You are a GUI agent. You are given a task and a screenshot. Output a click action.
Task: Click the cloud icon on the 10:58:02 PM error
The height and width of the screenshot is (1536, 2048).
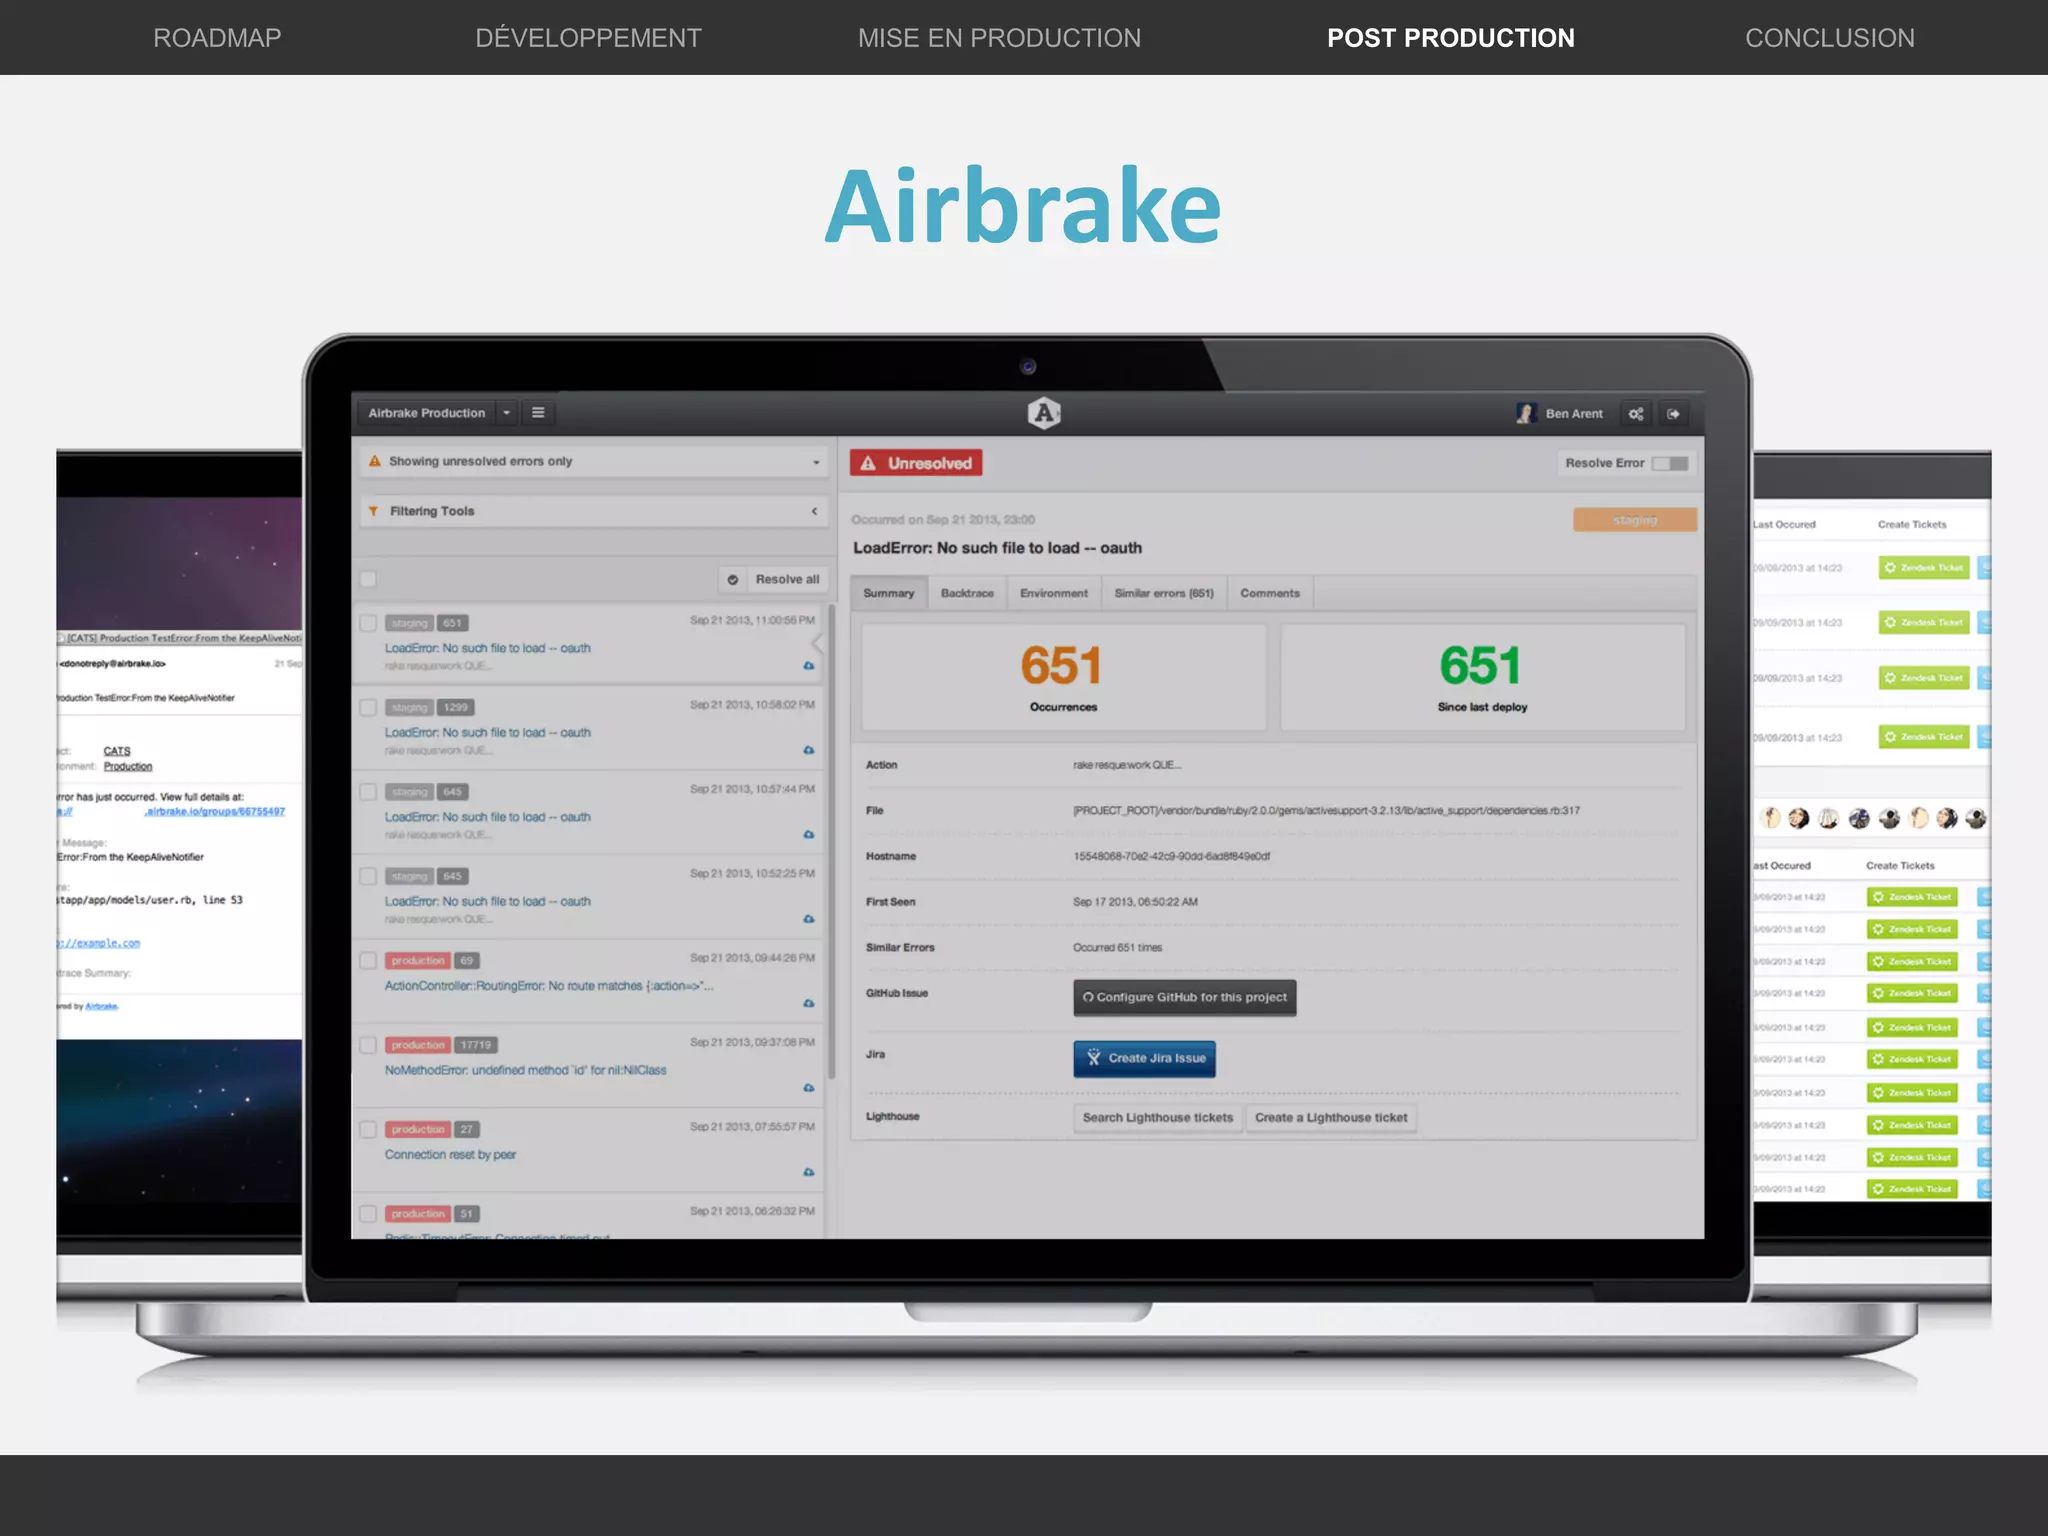(x=809, y=750)
